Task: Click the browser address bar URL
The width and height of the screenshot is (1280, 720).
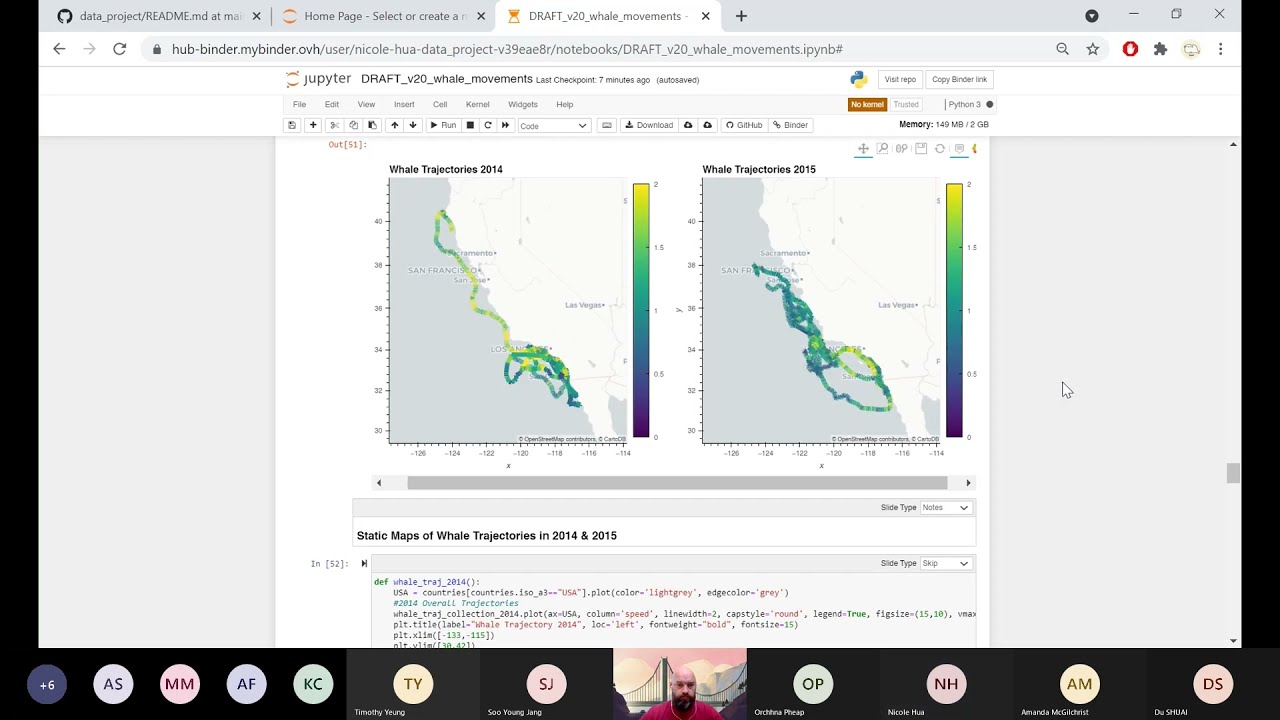Action: (507, 48)
